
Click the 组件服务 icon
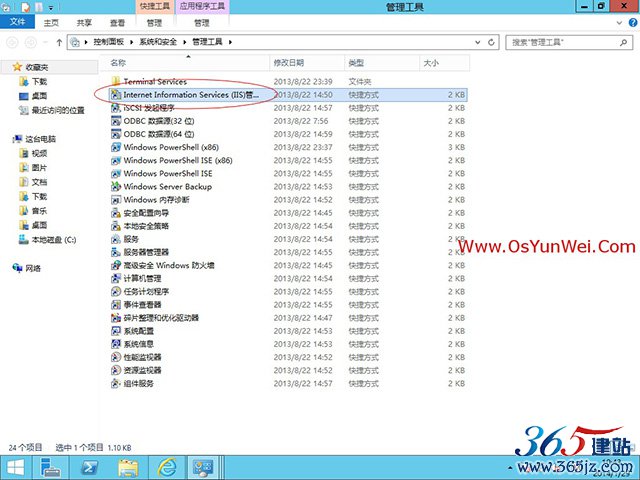[116, 383]
